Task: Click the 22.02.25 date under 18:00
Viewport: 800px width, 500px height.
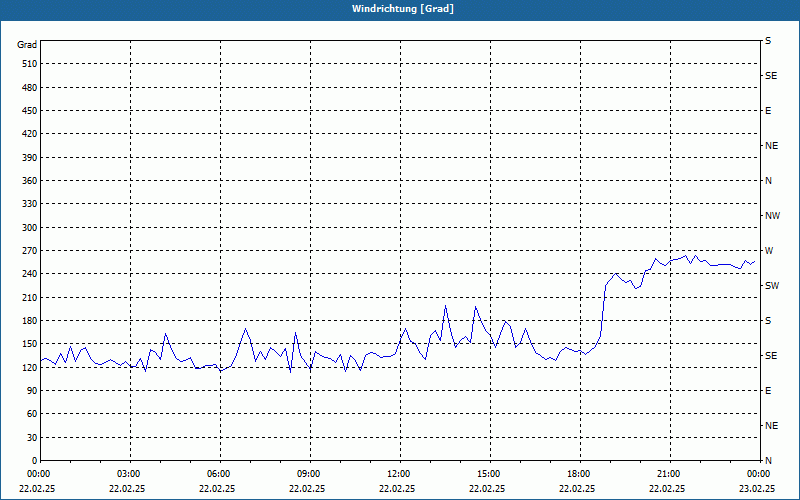Action: [577, 488]
